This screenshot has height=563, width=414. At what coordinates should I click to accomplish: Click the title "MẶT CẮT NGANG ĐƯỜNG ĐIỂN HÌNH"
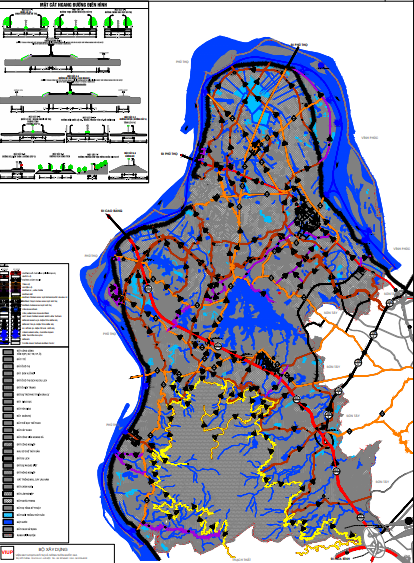74,5
